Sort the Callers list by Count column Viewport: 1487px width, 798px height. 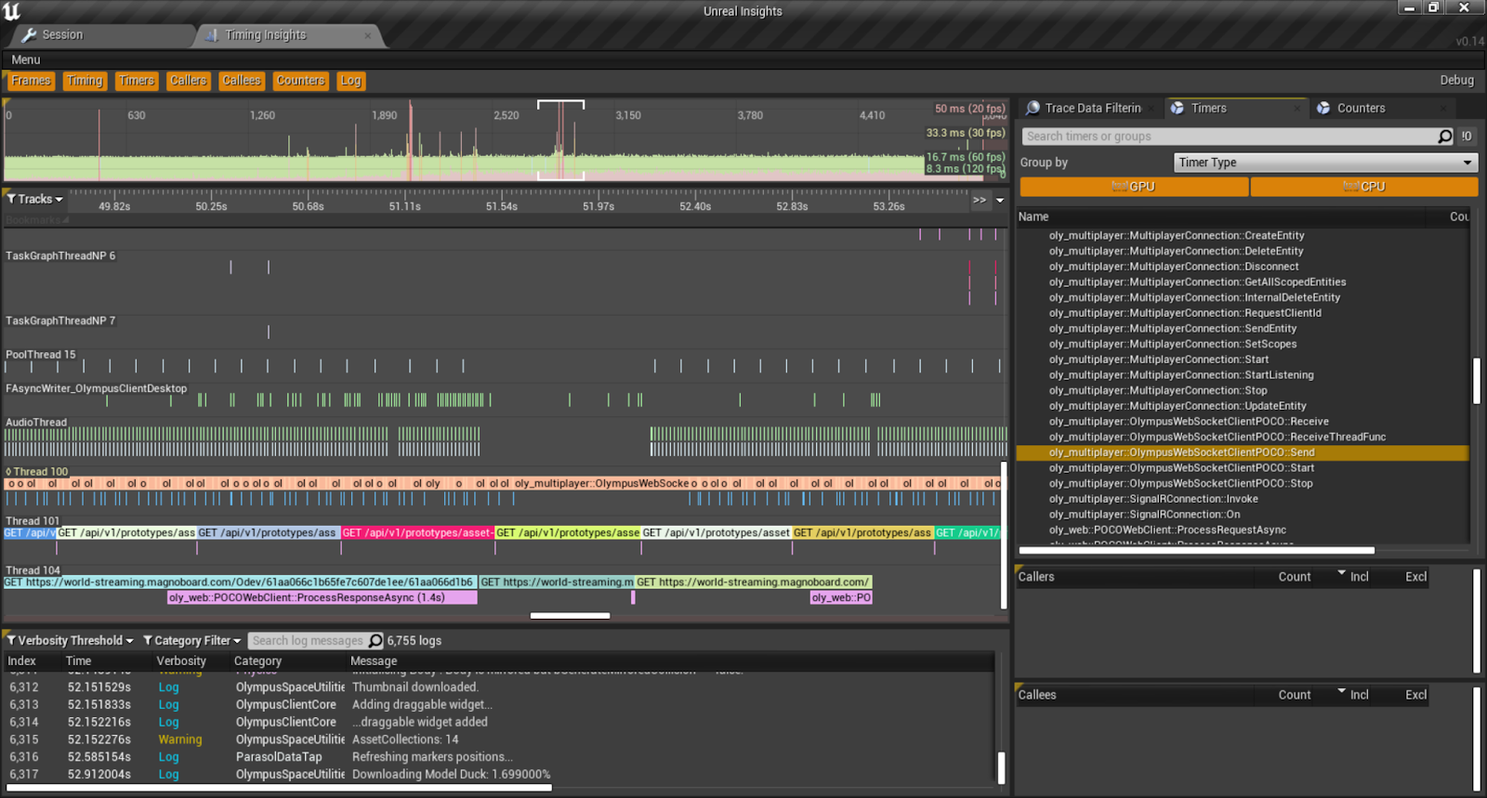tap(1294, 577)
